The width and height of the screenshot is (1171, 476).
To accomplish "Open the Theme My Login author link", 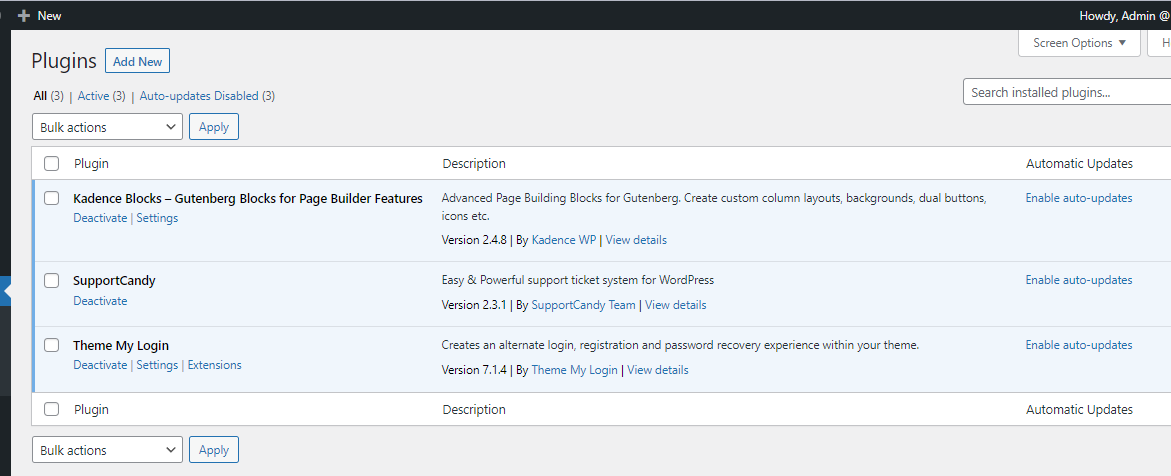I will click(x=574, y=370).
